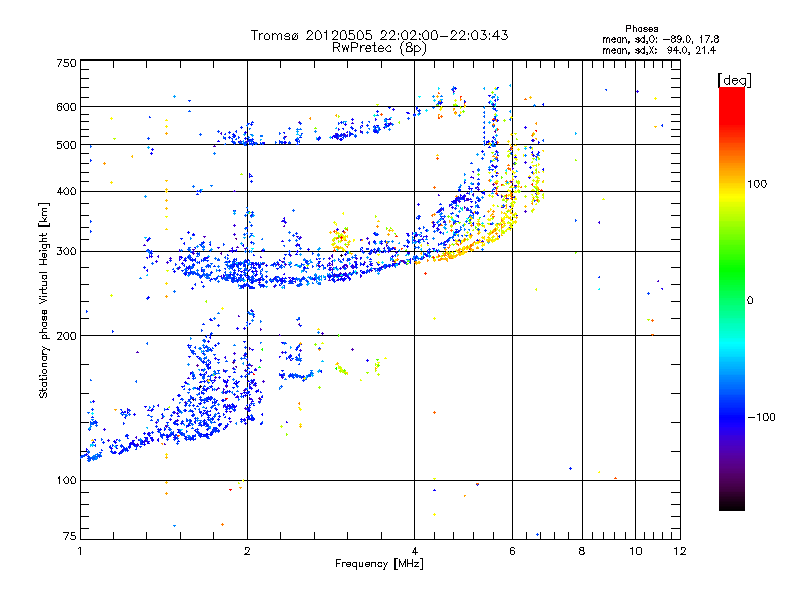Click the x-axis tick label '10'

coord(635,551)
